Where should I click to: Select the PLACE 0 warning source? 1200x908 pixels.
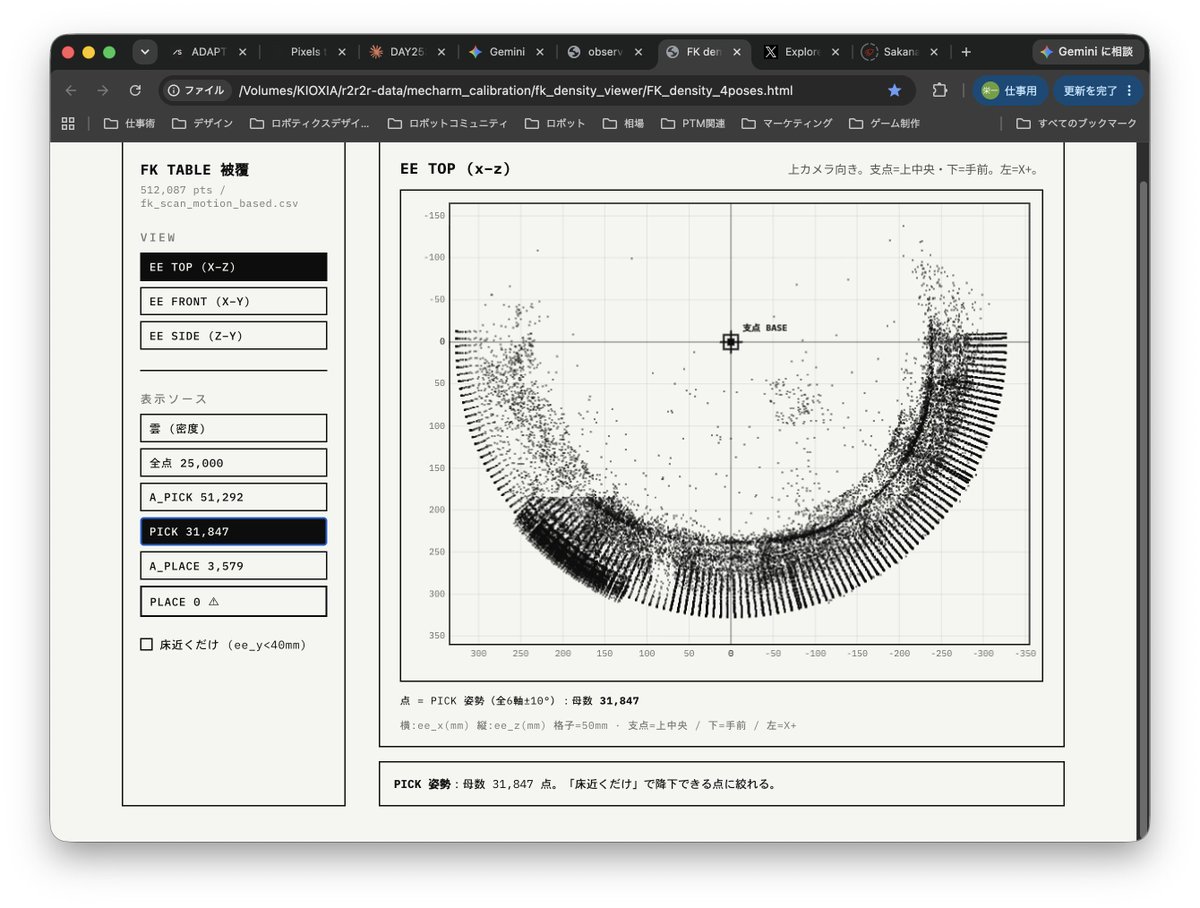click(233, 601)
